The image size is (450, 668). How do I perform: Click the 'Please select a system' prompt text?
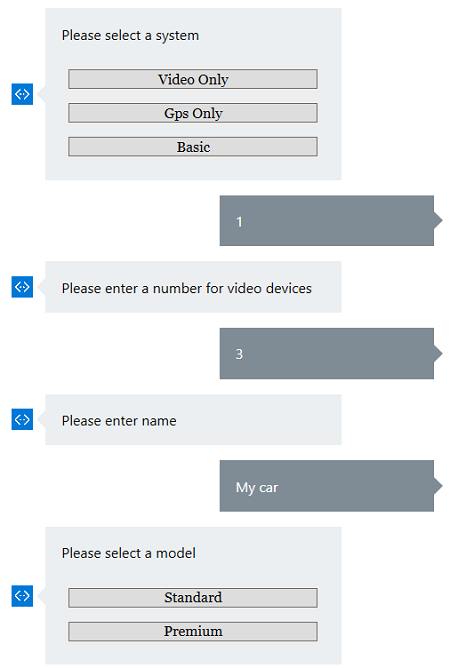(130, 35)
